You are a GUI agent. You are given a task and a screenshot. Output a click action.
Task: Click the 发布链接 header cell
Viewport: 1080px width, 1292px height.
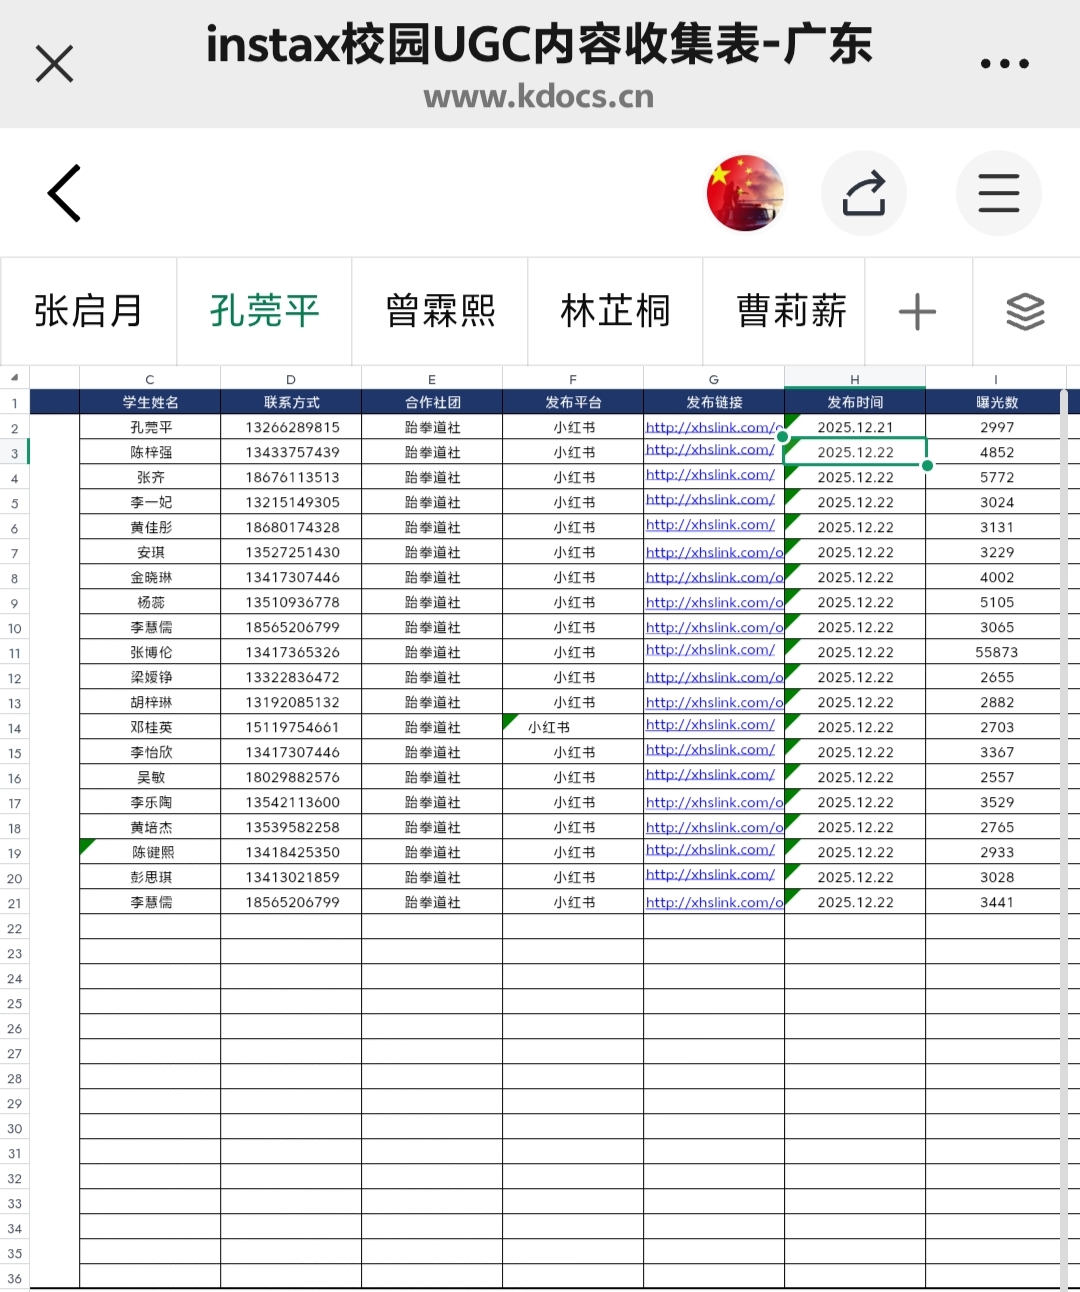[x=714, y=402]
